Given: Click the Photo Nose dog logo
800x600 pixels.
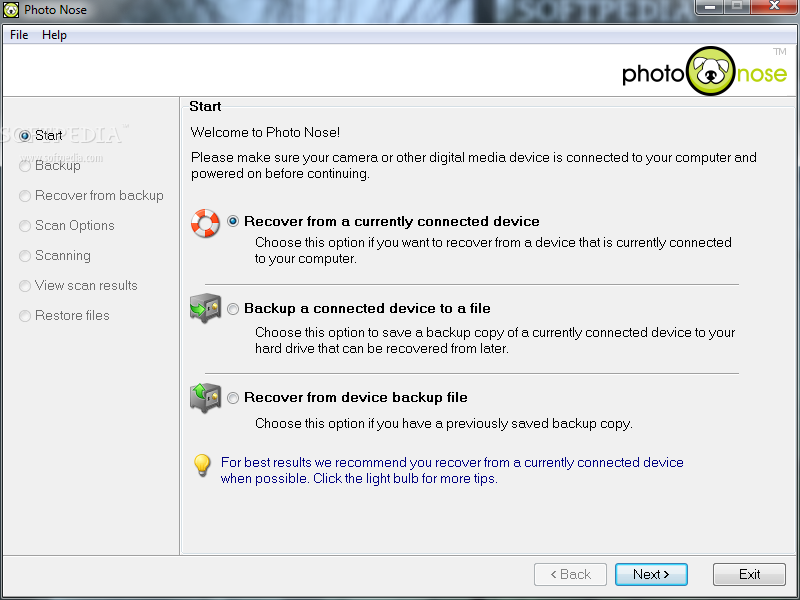Looking at the screenshot, I should pos(710,71).
